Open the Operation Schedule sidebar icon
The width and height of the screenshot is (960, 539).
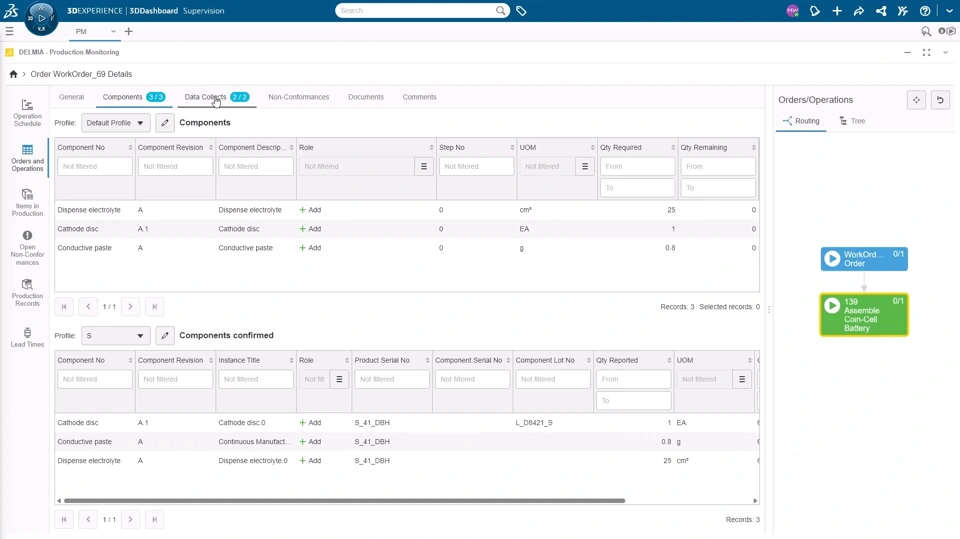(27, 113)
